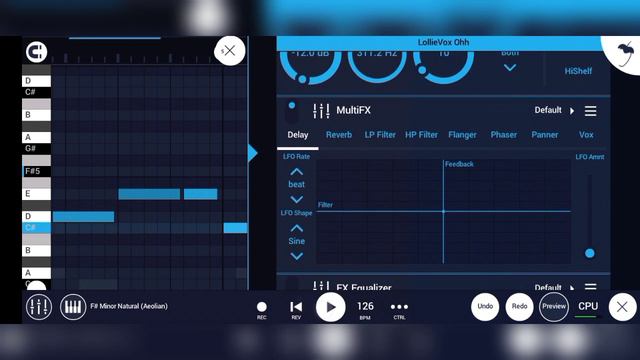Select the D note block in piano roll

[x=83, y=216]
